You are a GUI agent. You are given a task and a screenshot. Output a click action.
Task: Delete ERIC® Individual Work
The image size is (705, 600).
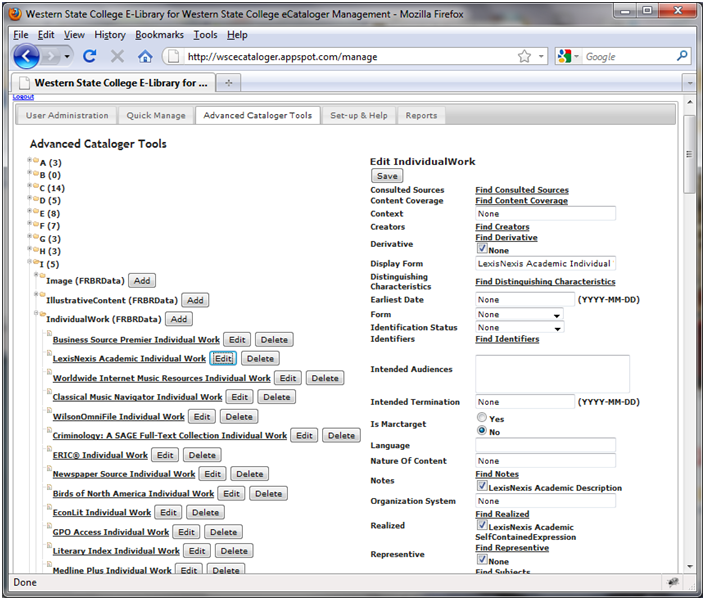click(202, 455)
